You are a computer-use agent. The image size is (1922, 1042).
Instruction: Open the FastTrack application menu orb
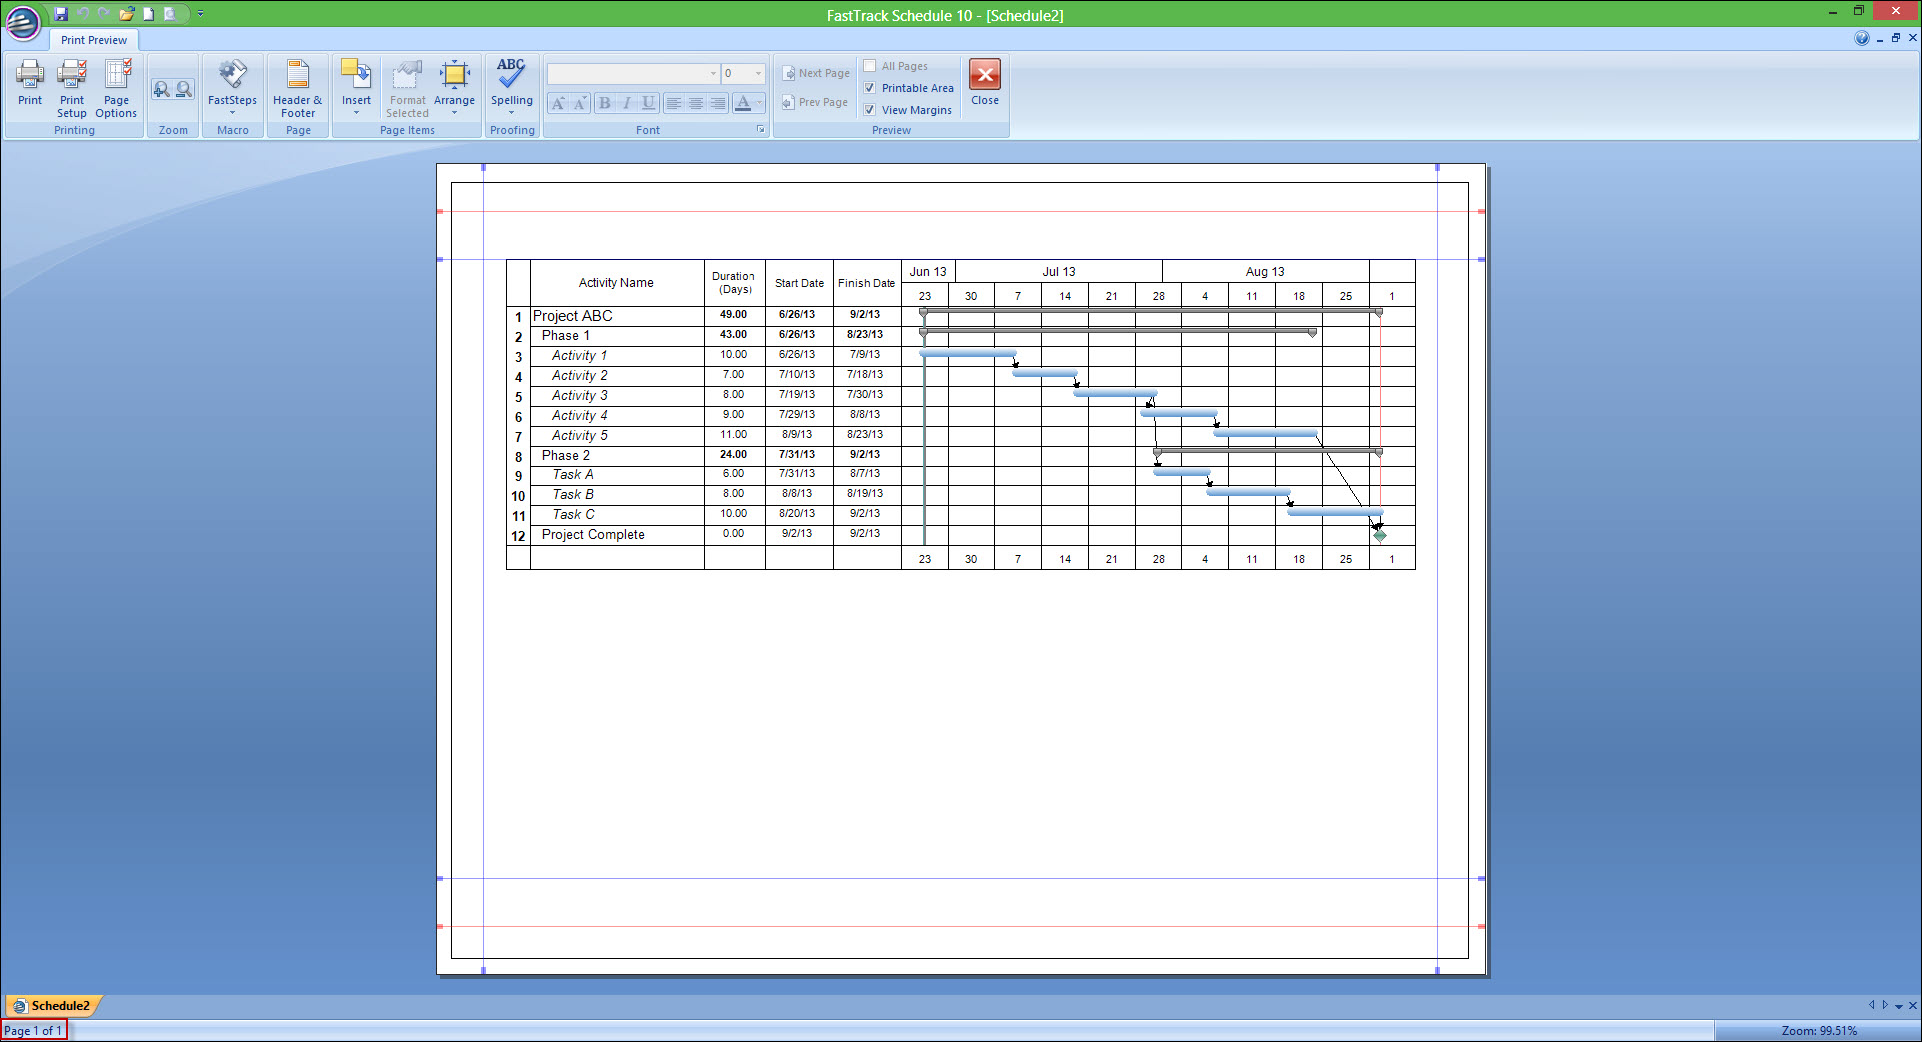[x=22, y=22]
